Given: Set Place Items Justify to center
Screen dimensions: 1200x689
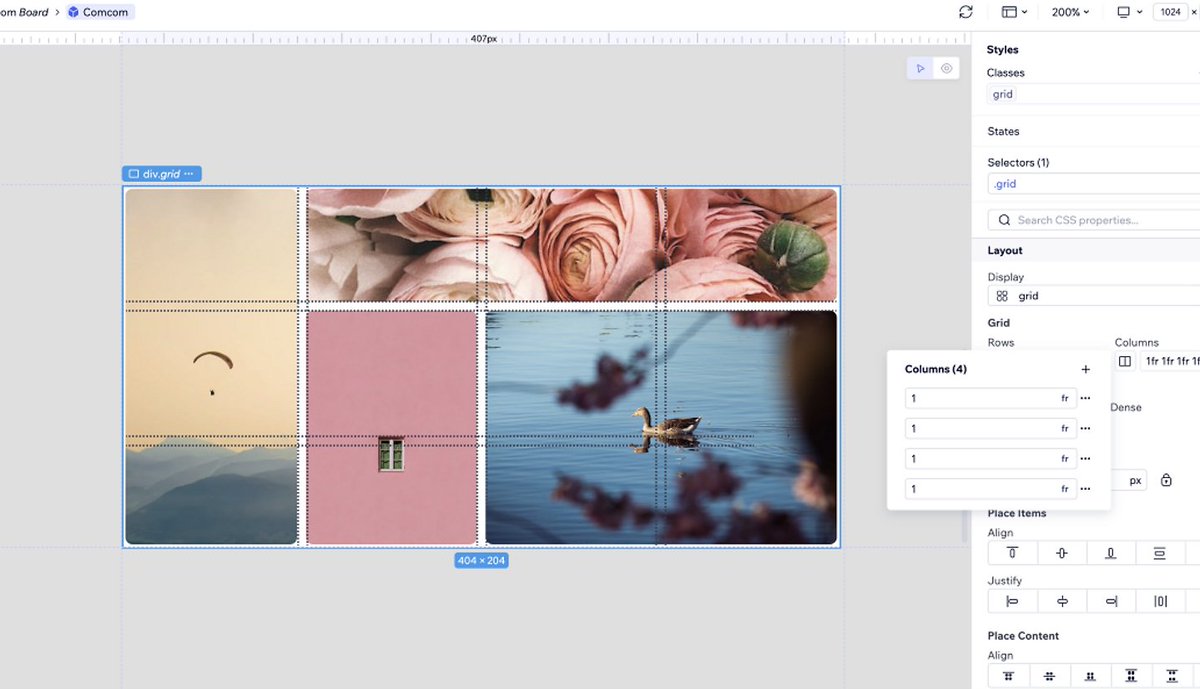Looking at the screenshot, I should pos(1062,601).
